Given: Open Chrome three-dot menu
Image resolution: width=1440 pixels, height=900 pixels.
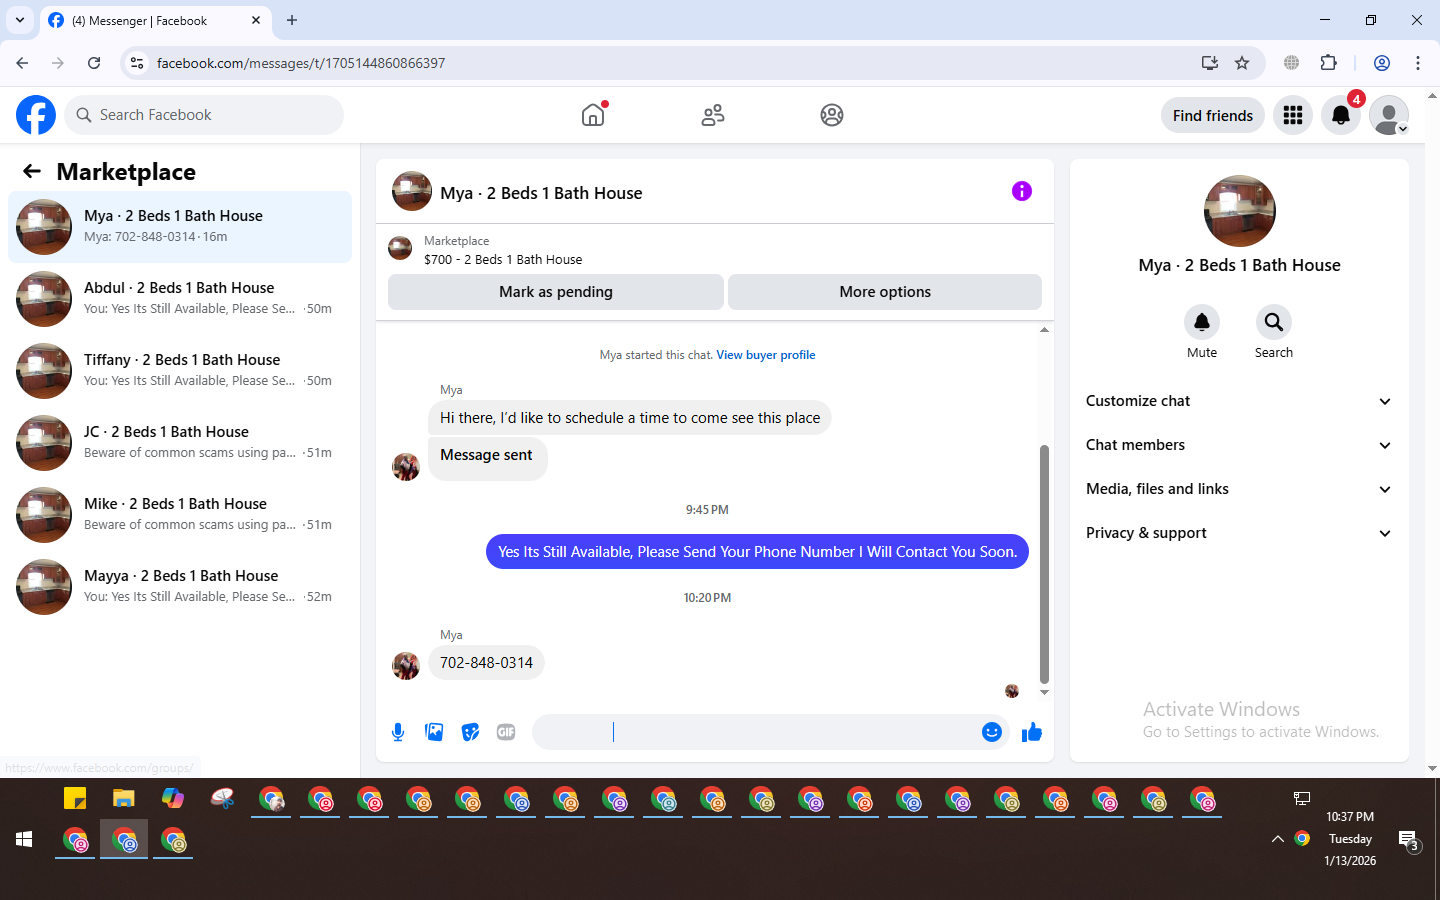Looking at the screenshot, I should click(x=1418, y=63).
